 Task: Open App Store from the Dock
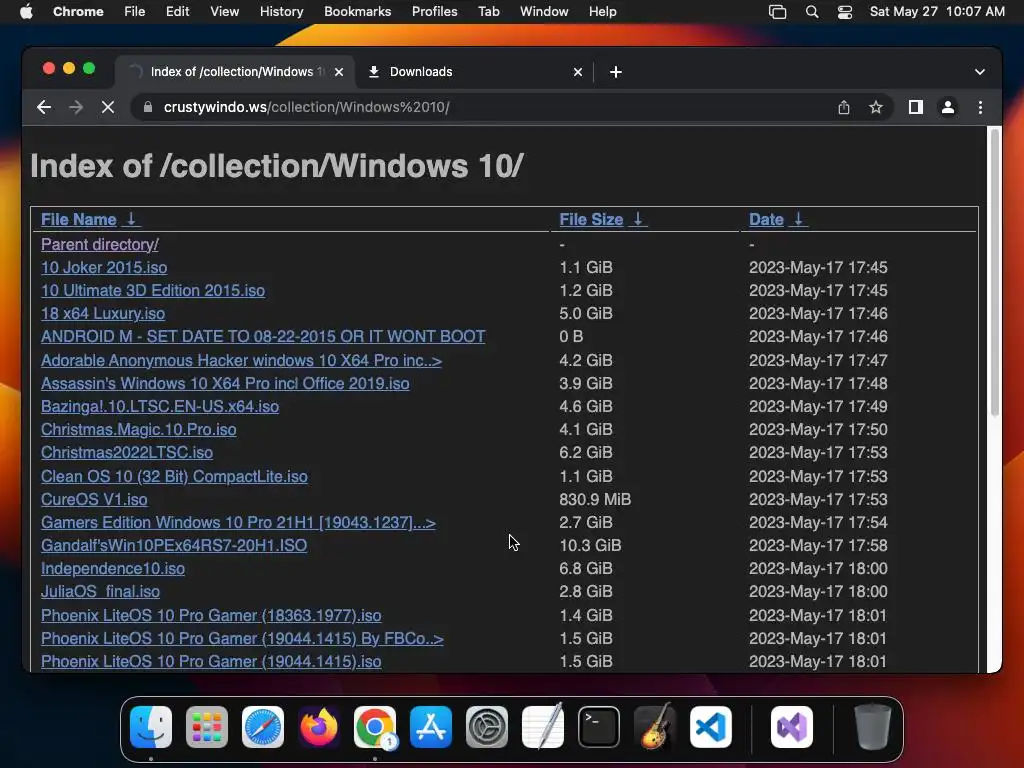[x=431, y=727]
